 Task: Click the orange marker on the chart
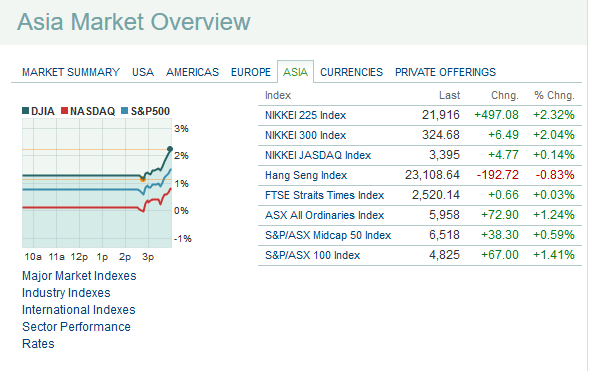click(143, 179)
